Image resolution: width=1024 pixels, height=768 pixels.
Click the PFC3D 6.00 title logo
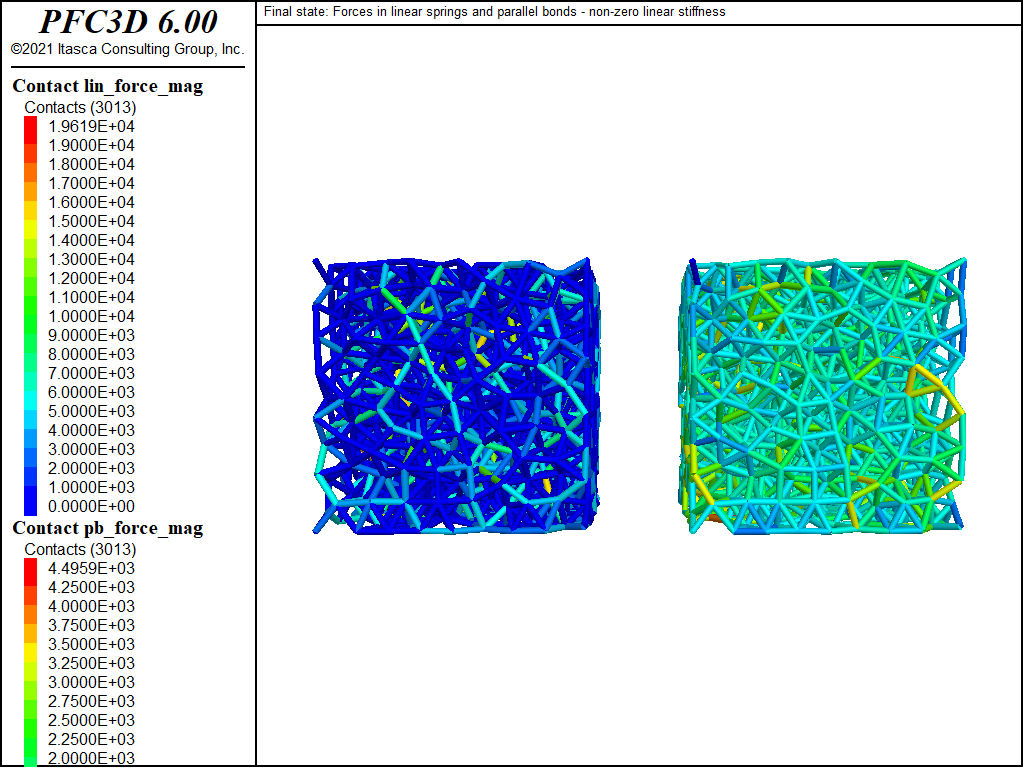click(x=127, y=22)
